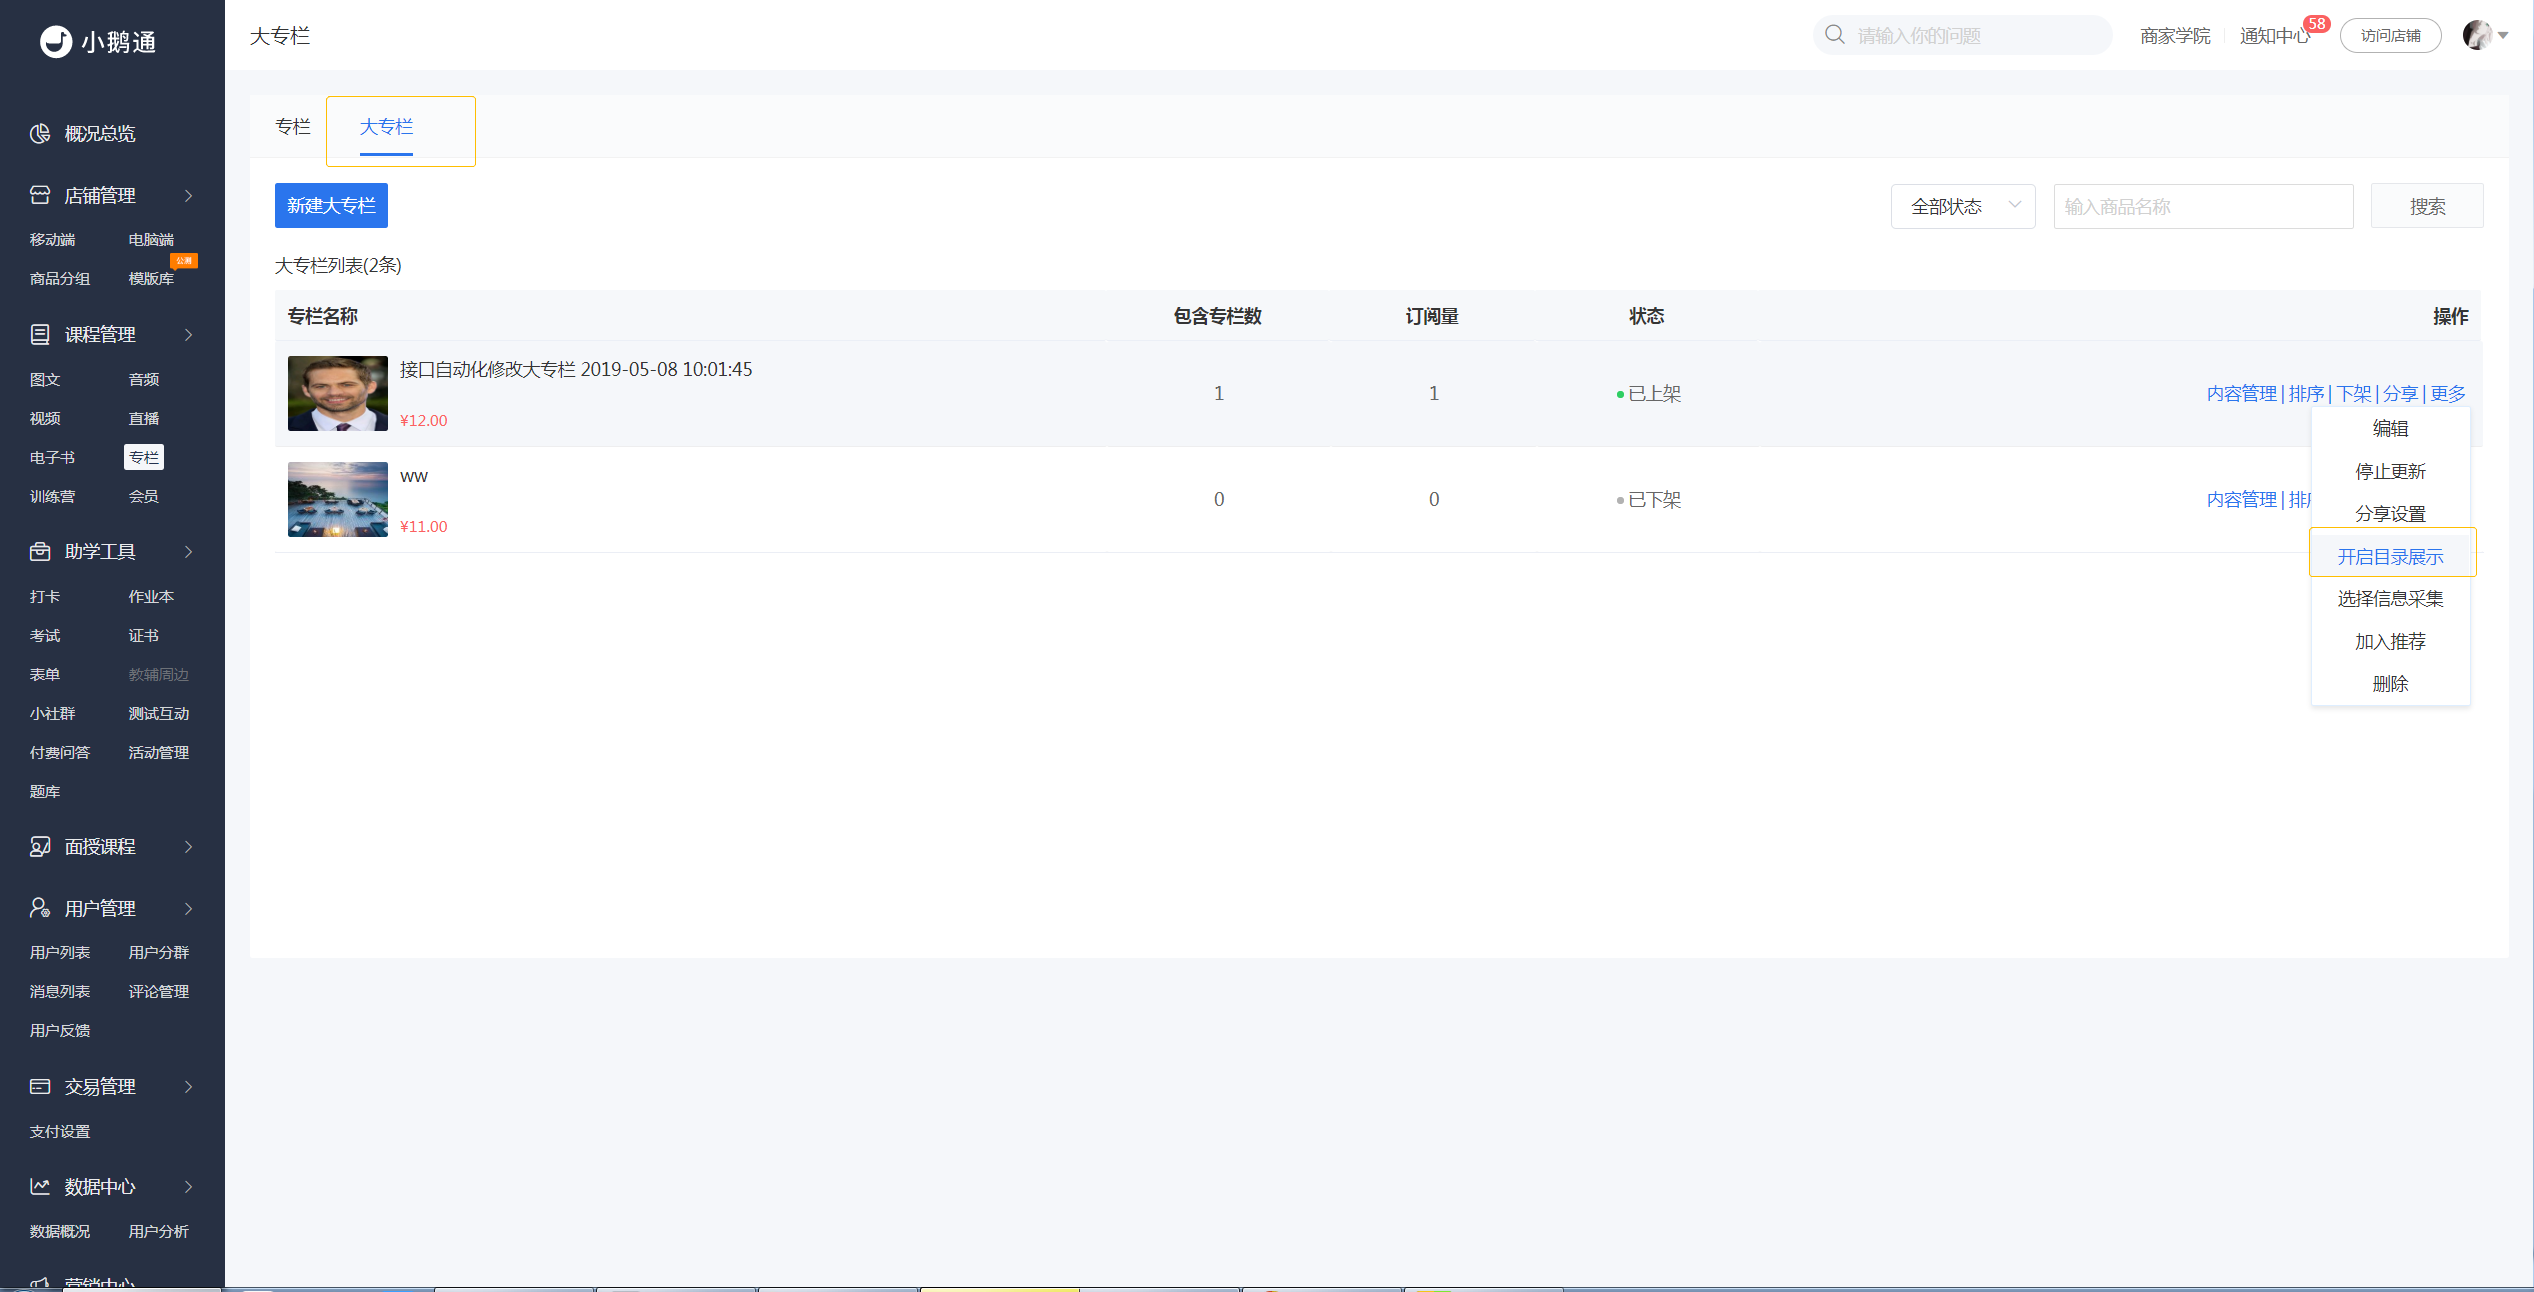The width and height of the screenshot is (2534, 1292).
Task: Click the 输入商品名称 search field
Action: [x=2203, y=206]
